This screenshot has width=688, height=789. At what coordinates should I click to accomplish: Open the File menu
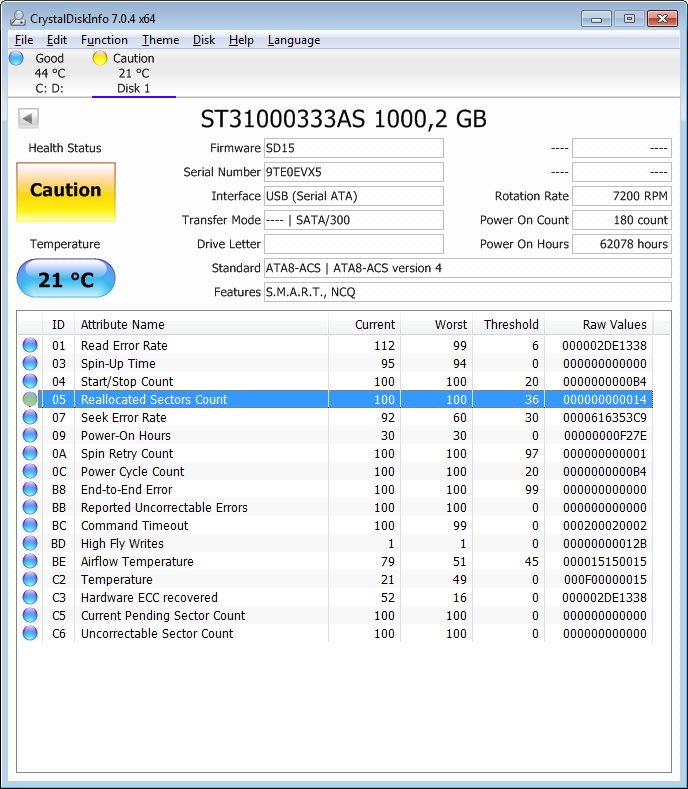[x=24, y=40]
